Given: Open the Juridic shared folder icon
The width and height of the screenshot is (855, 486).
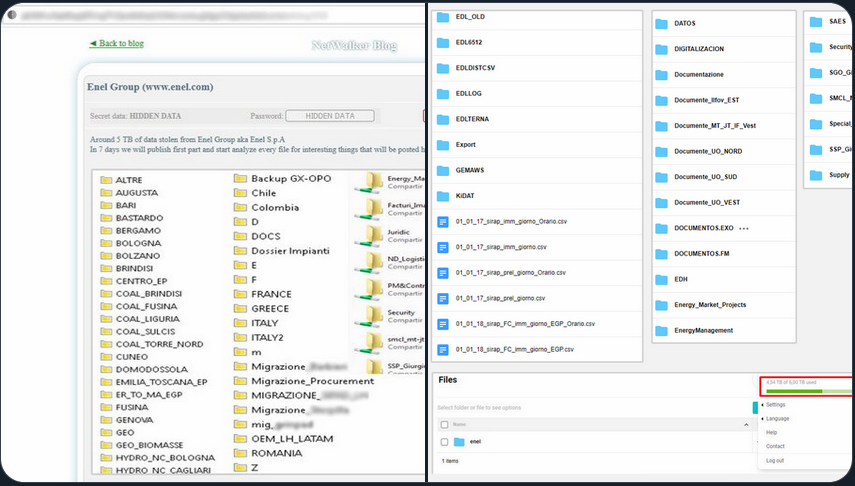Looking at the screenshot, I should click(370, 236).
